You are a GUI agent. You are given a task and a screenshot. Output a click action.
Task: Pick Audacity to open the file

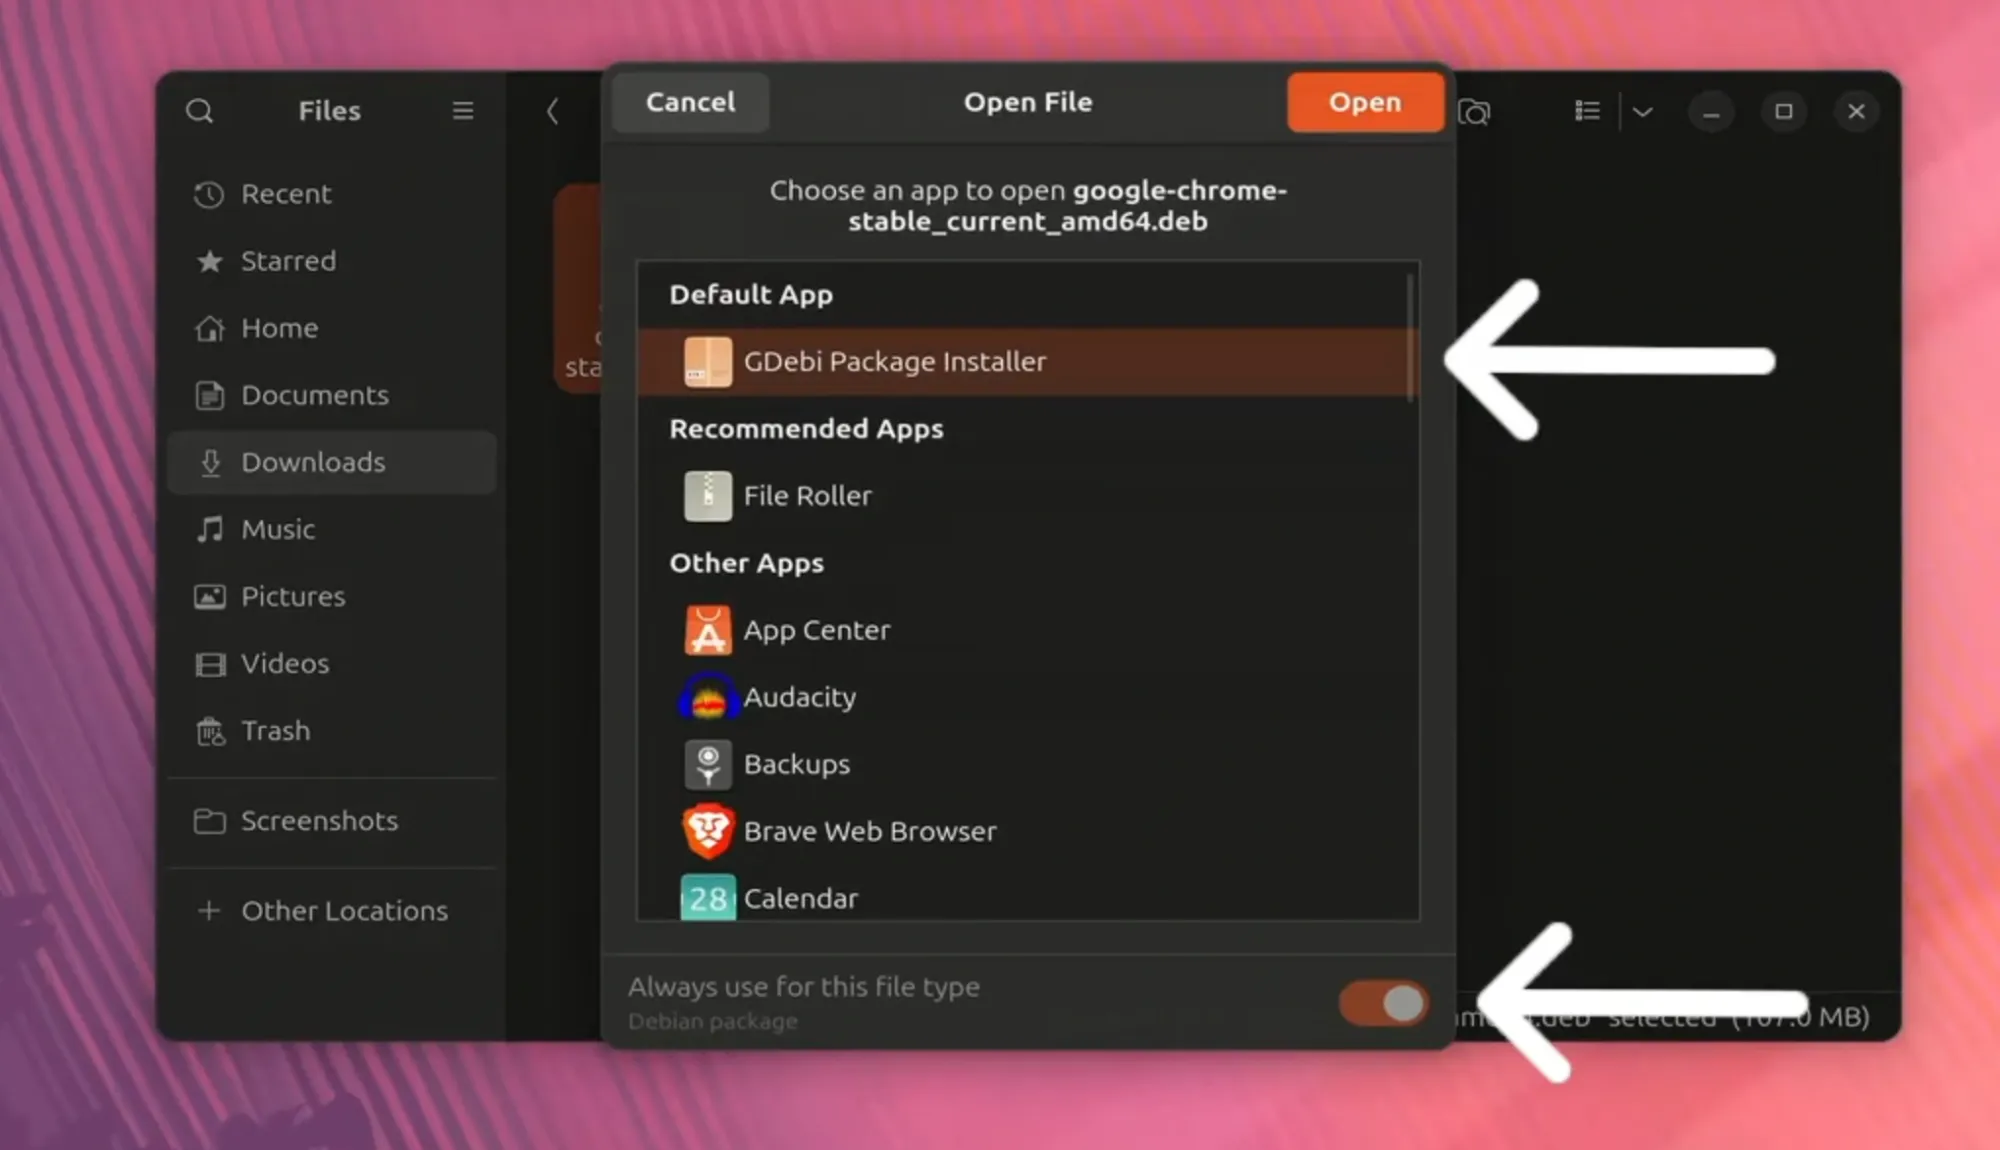798,697
